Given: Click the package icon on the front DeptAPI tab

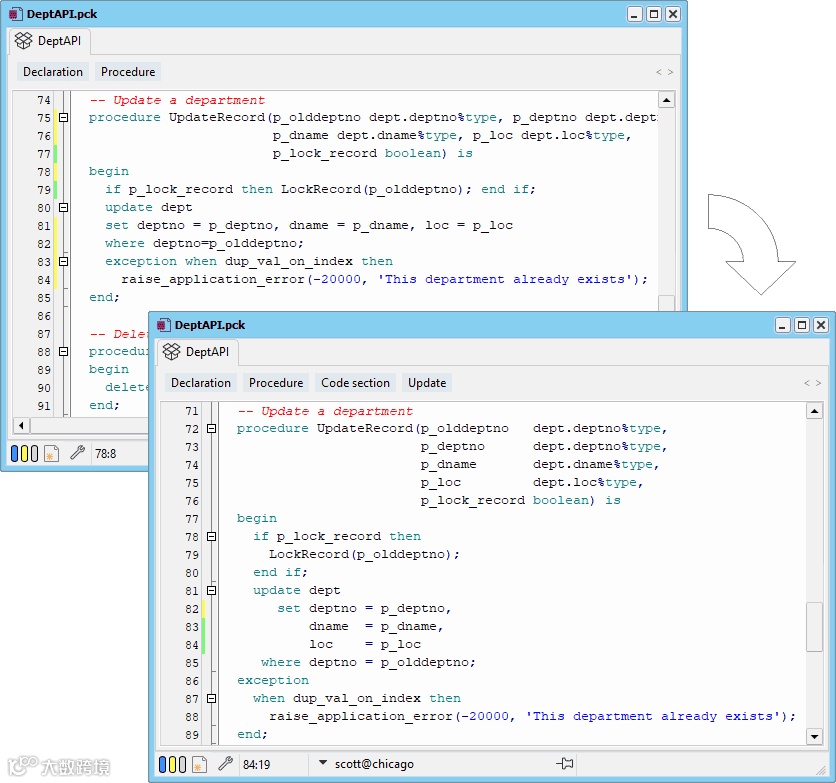Looking at the screenshot, I should tap(171, 352).
